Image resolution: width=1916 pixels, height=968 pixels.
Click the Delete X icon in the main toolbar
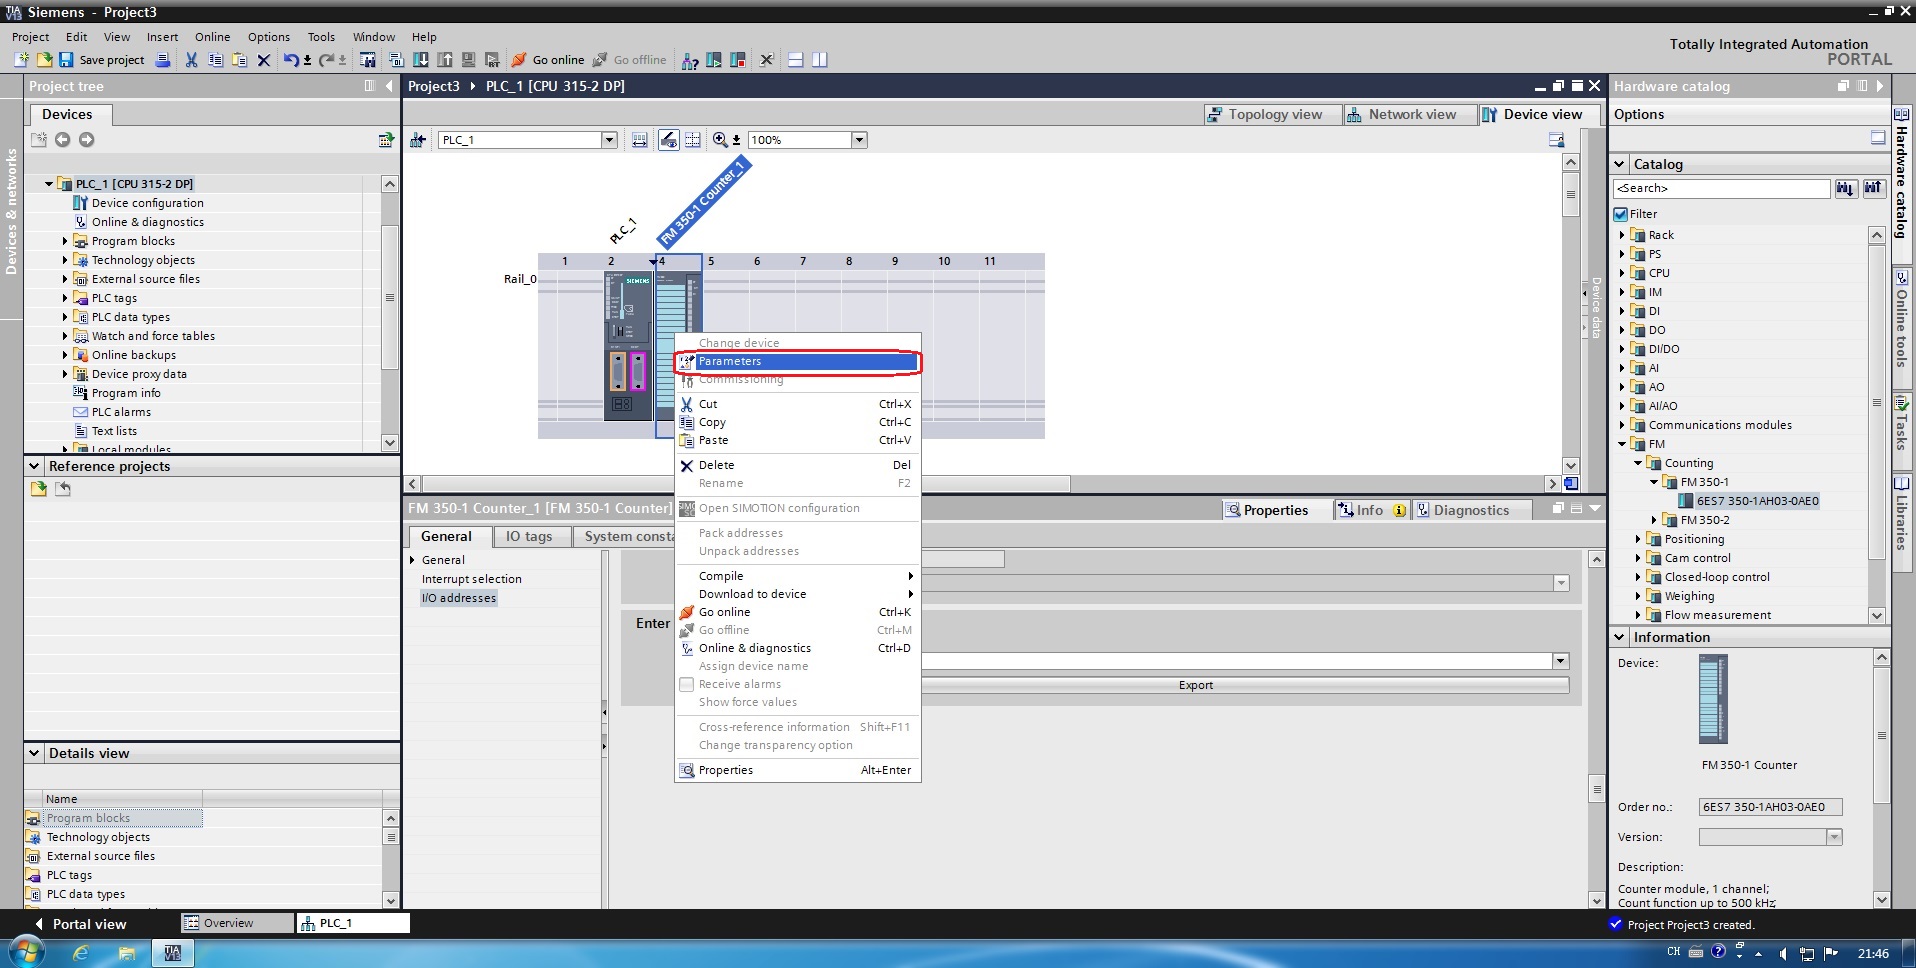(264, 60)
